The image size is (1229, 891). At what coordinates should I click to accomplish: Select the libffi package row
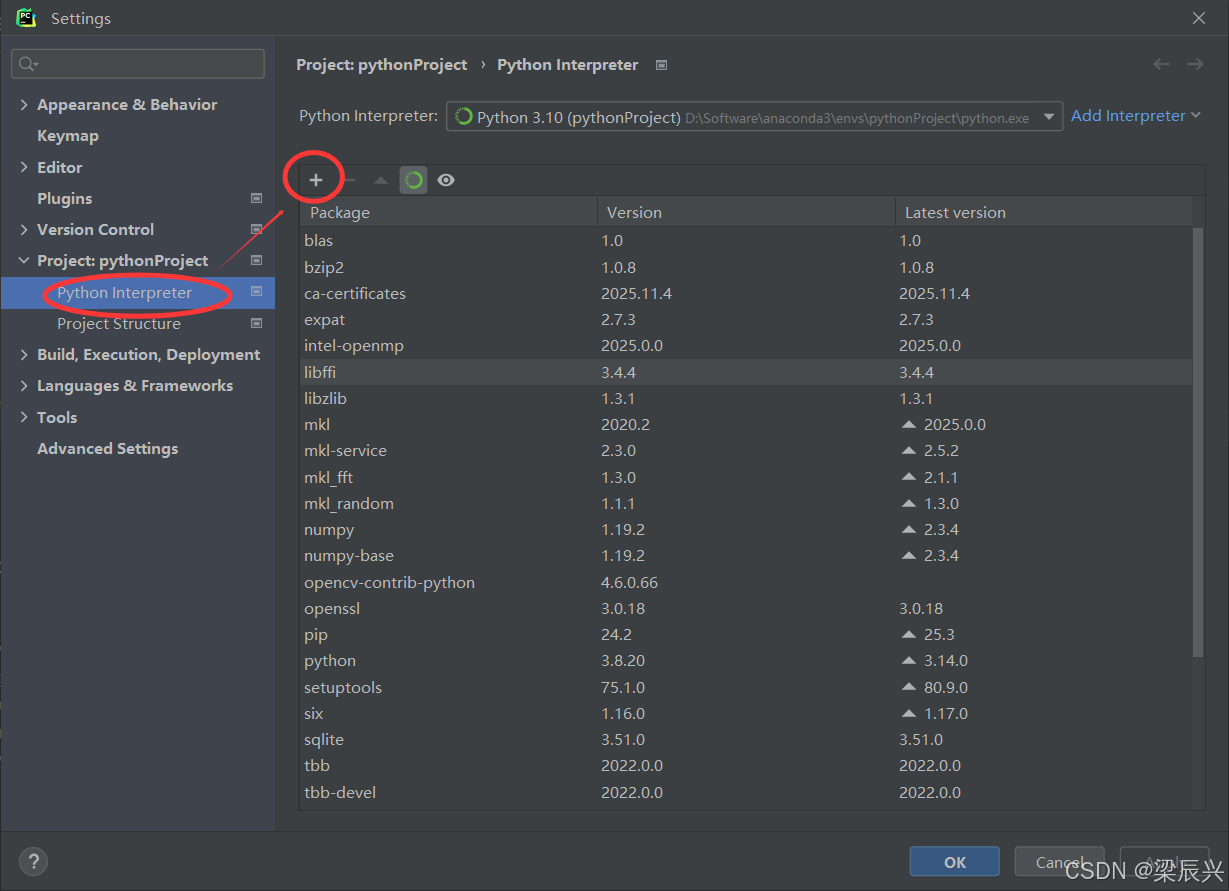tap(746, 372)
